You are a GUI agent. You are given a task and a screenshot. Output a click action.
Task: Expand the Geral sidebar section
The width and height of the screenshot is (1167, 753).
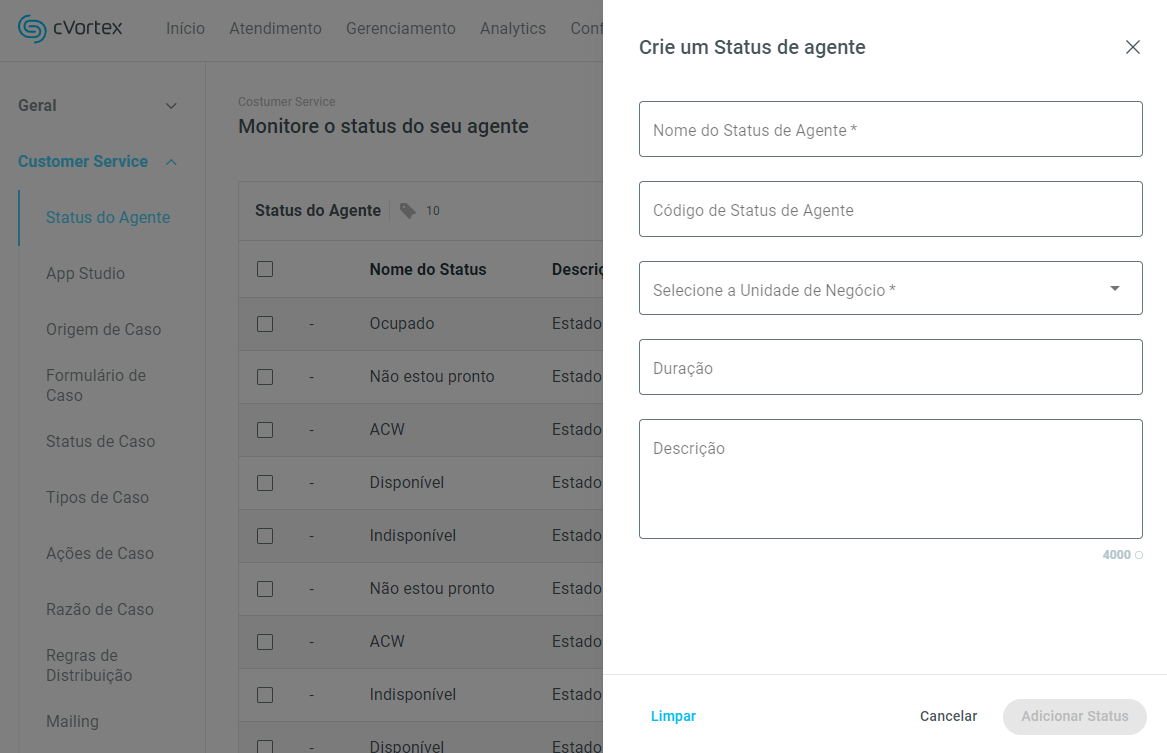pos(171,106)
